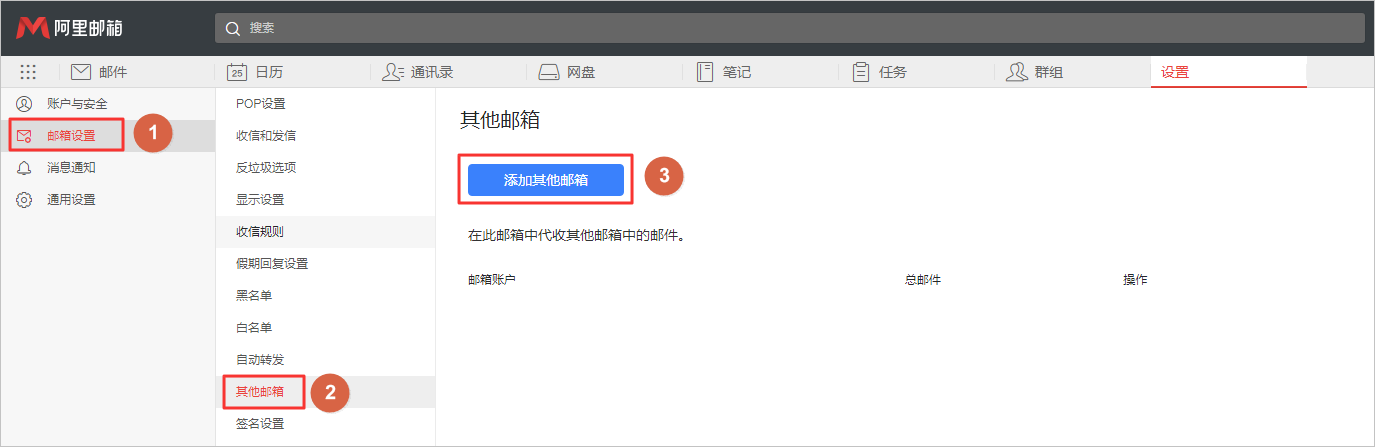Viewport: 1375px width, 447px height.
Task: Open 通讯录 contacts icon
Action: tap(392, 72)
